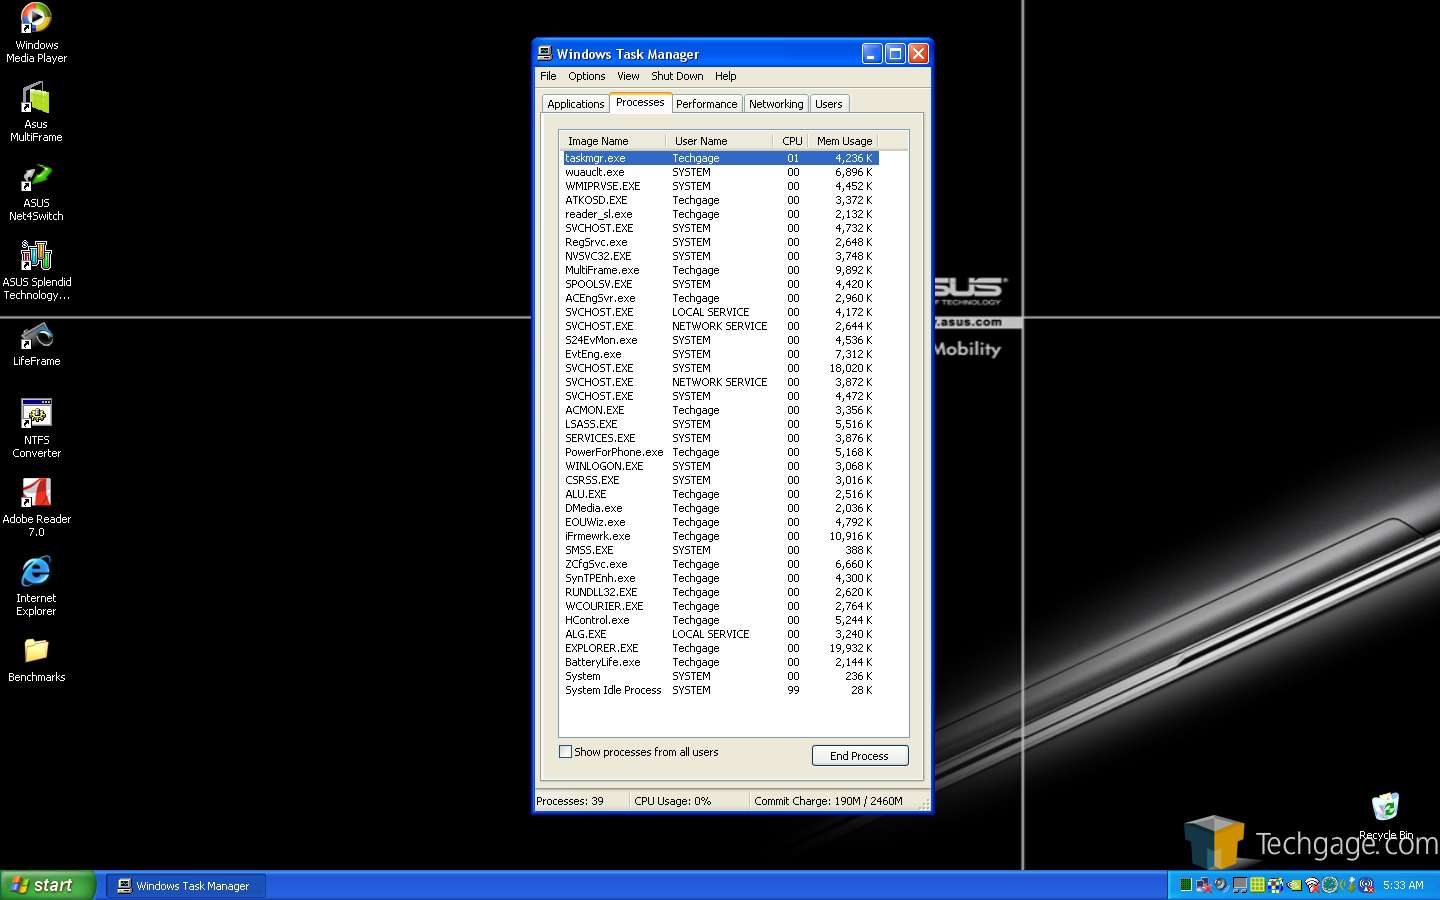Select ACEngSvr.exe process row
The width and height of the screenshot is (1440, 900).
pyautogui.click(x=720, y=298)
